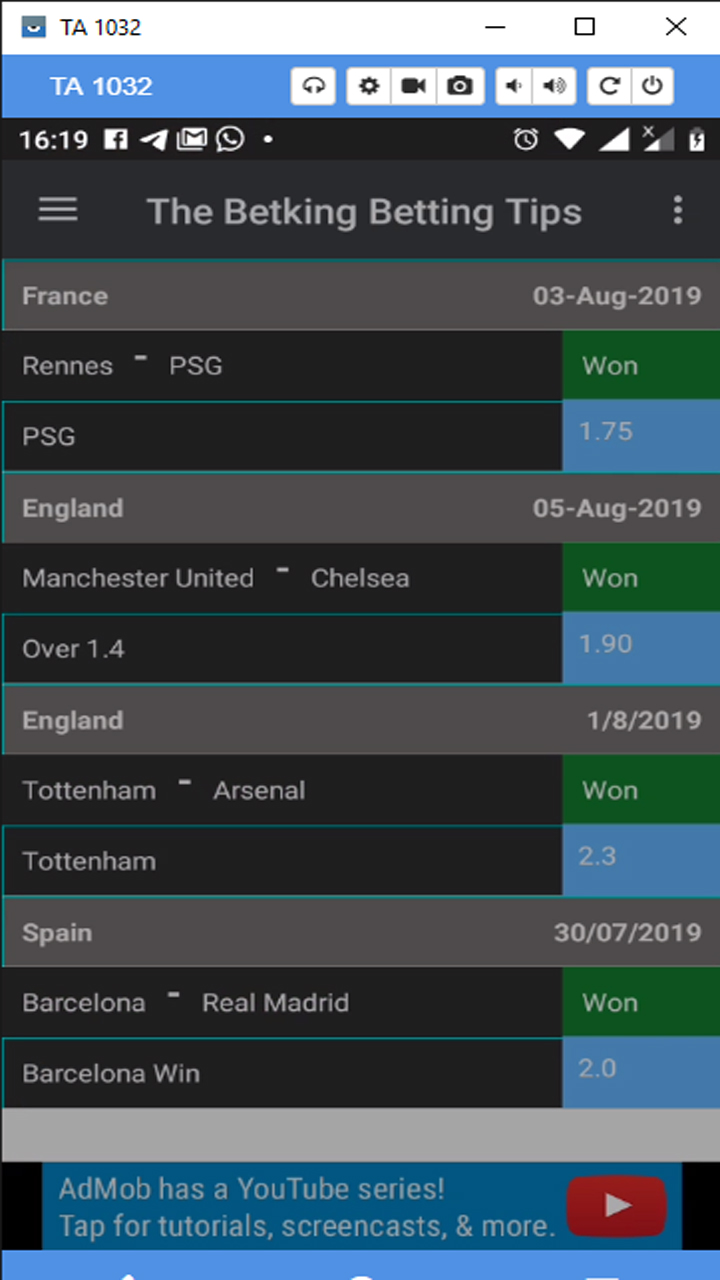Start video recording with camcorder icon
Image resolution: width=720 pixels, height=1280 pixels.
click(x=413, y=86)
